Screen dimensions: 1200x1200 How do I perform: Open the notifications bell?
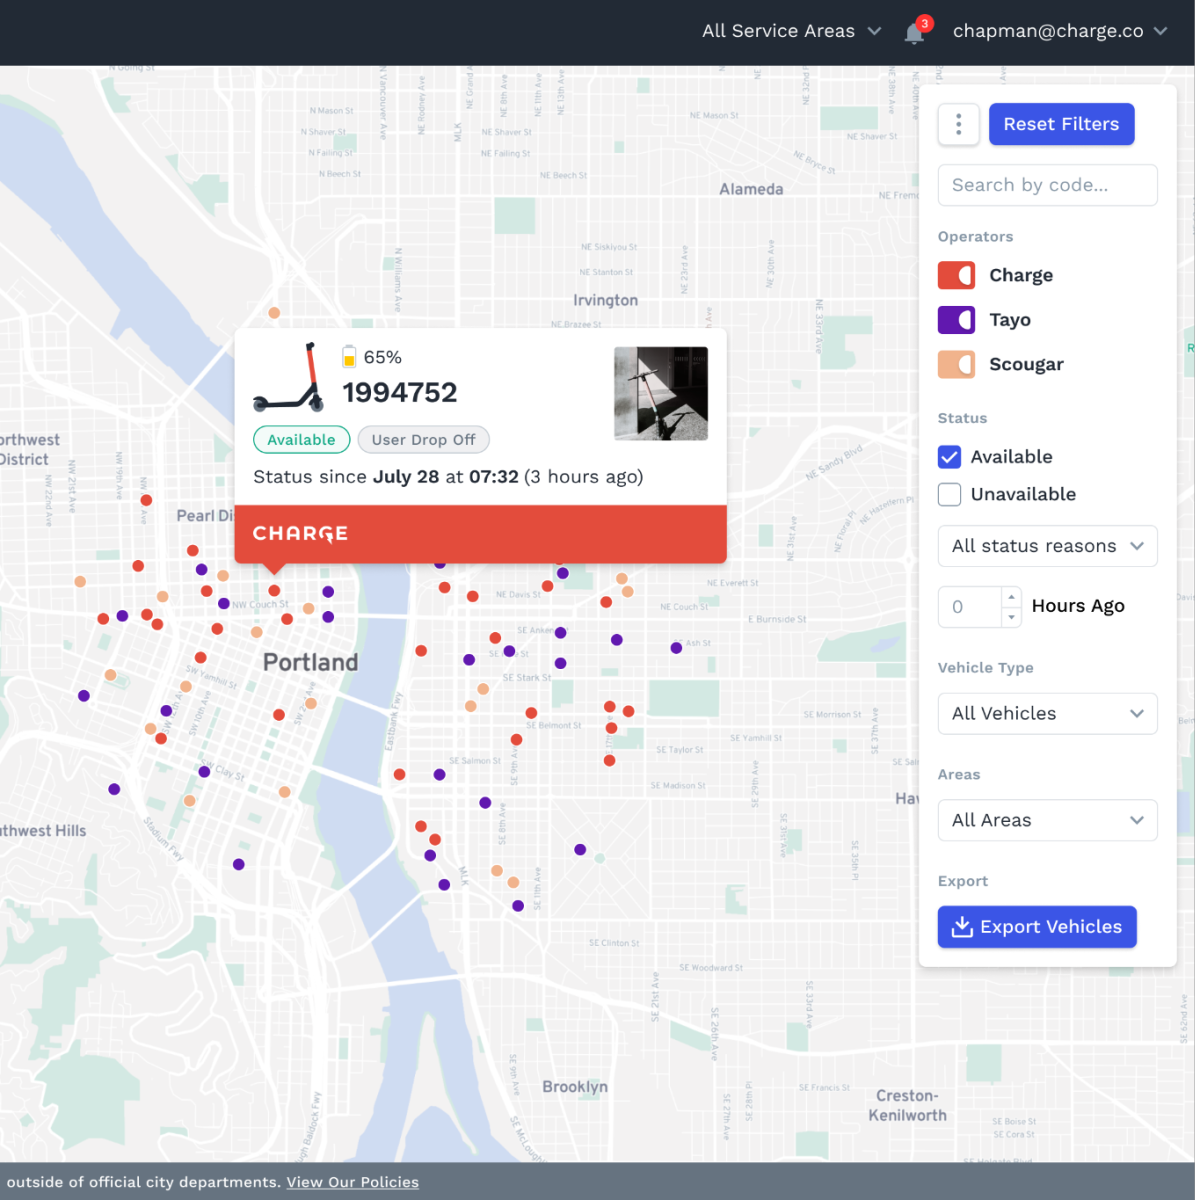pos(913,32)
